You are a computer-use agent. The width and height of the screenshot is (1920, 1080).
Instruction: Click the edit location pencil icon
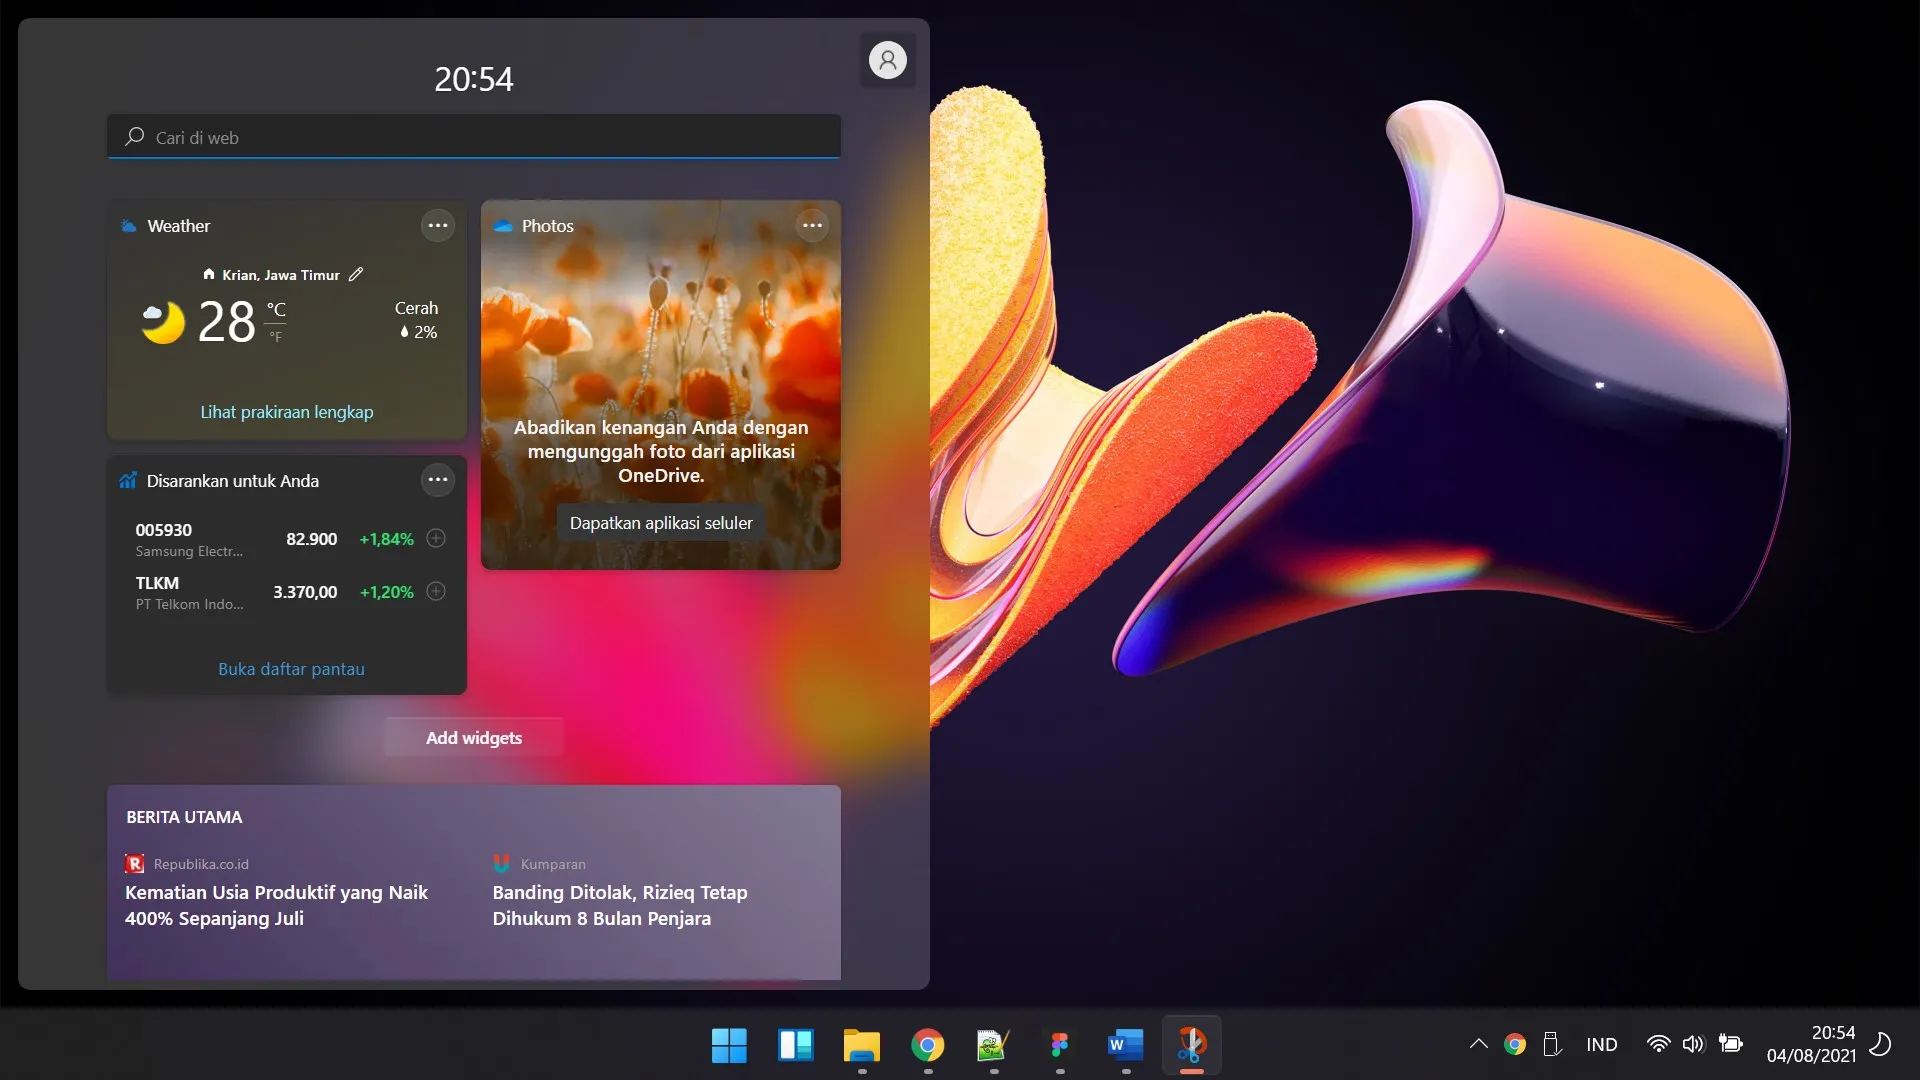coord(356,274)
